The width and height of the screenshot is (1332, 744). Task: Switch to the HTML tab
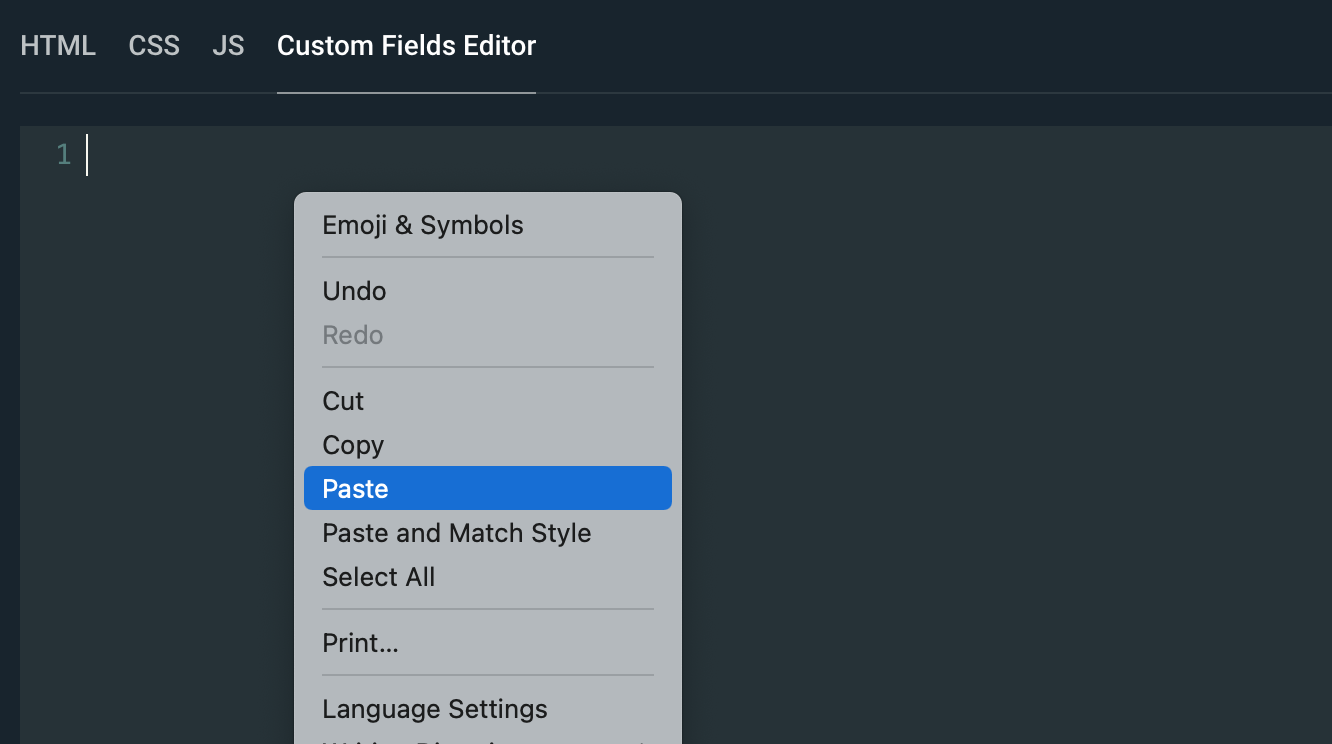58,46
